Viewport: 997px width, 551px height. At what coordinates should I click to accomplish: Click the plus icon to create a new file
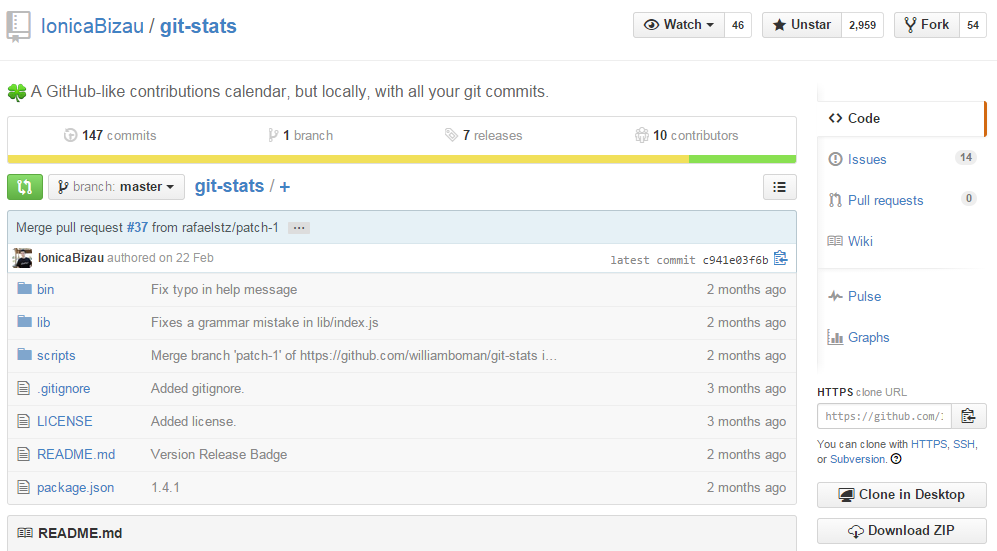pos(284,187)
